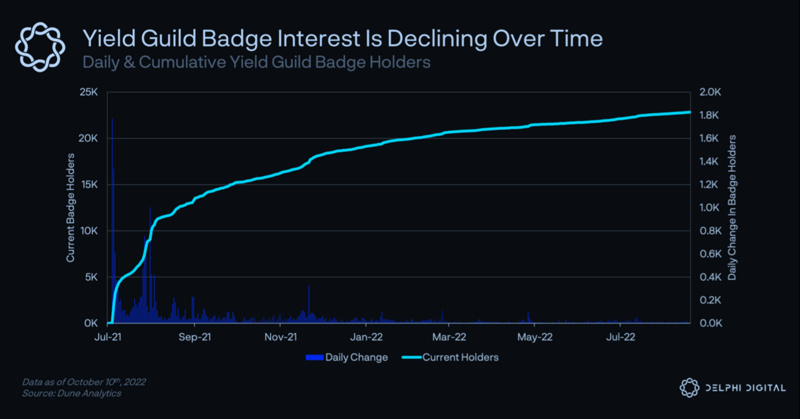Screen dimensions: 800x419
Task: Click the Delphi Digital logo icon at bottom right
Action: (688, 387)
